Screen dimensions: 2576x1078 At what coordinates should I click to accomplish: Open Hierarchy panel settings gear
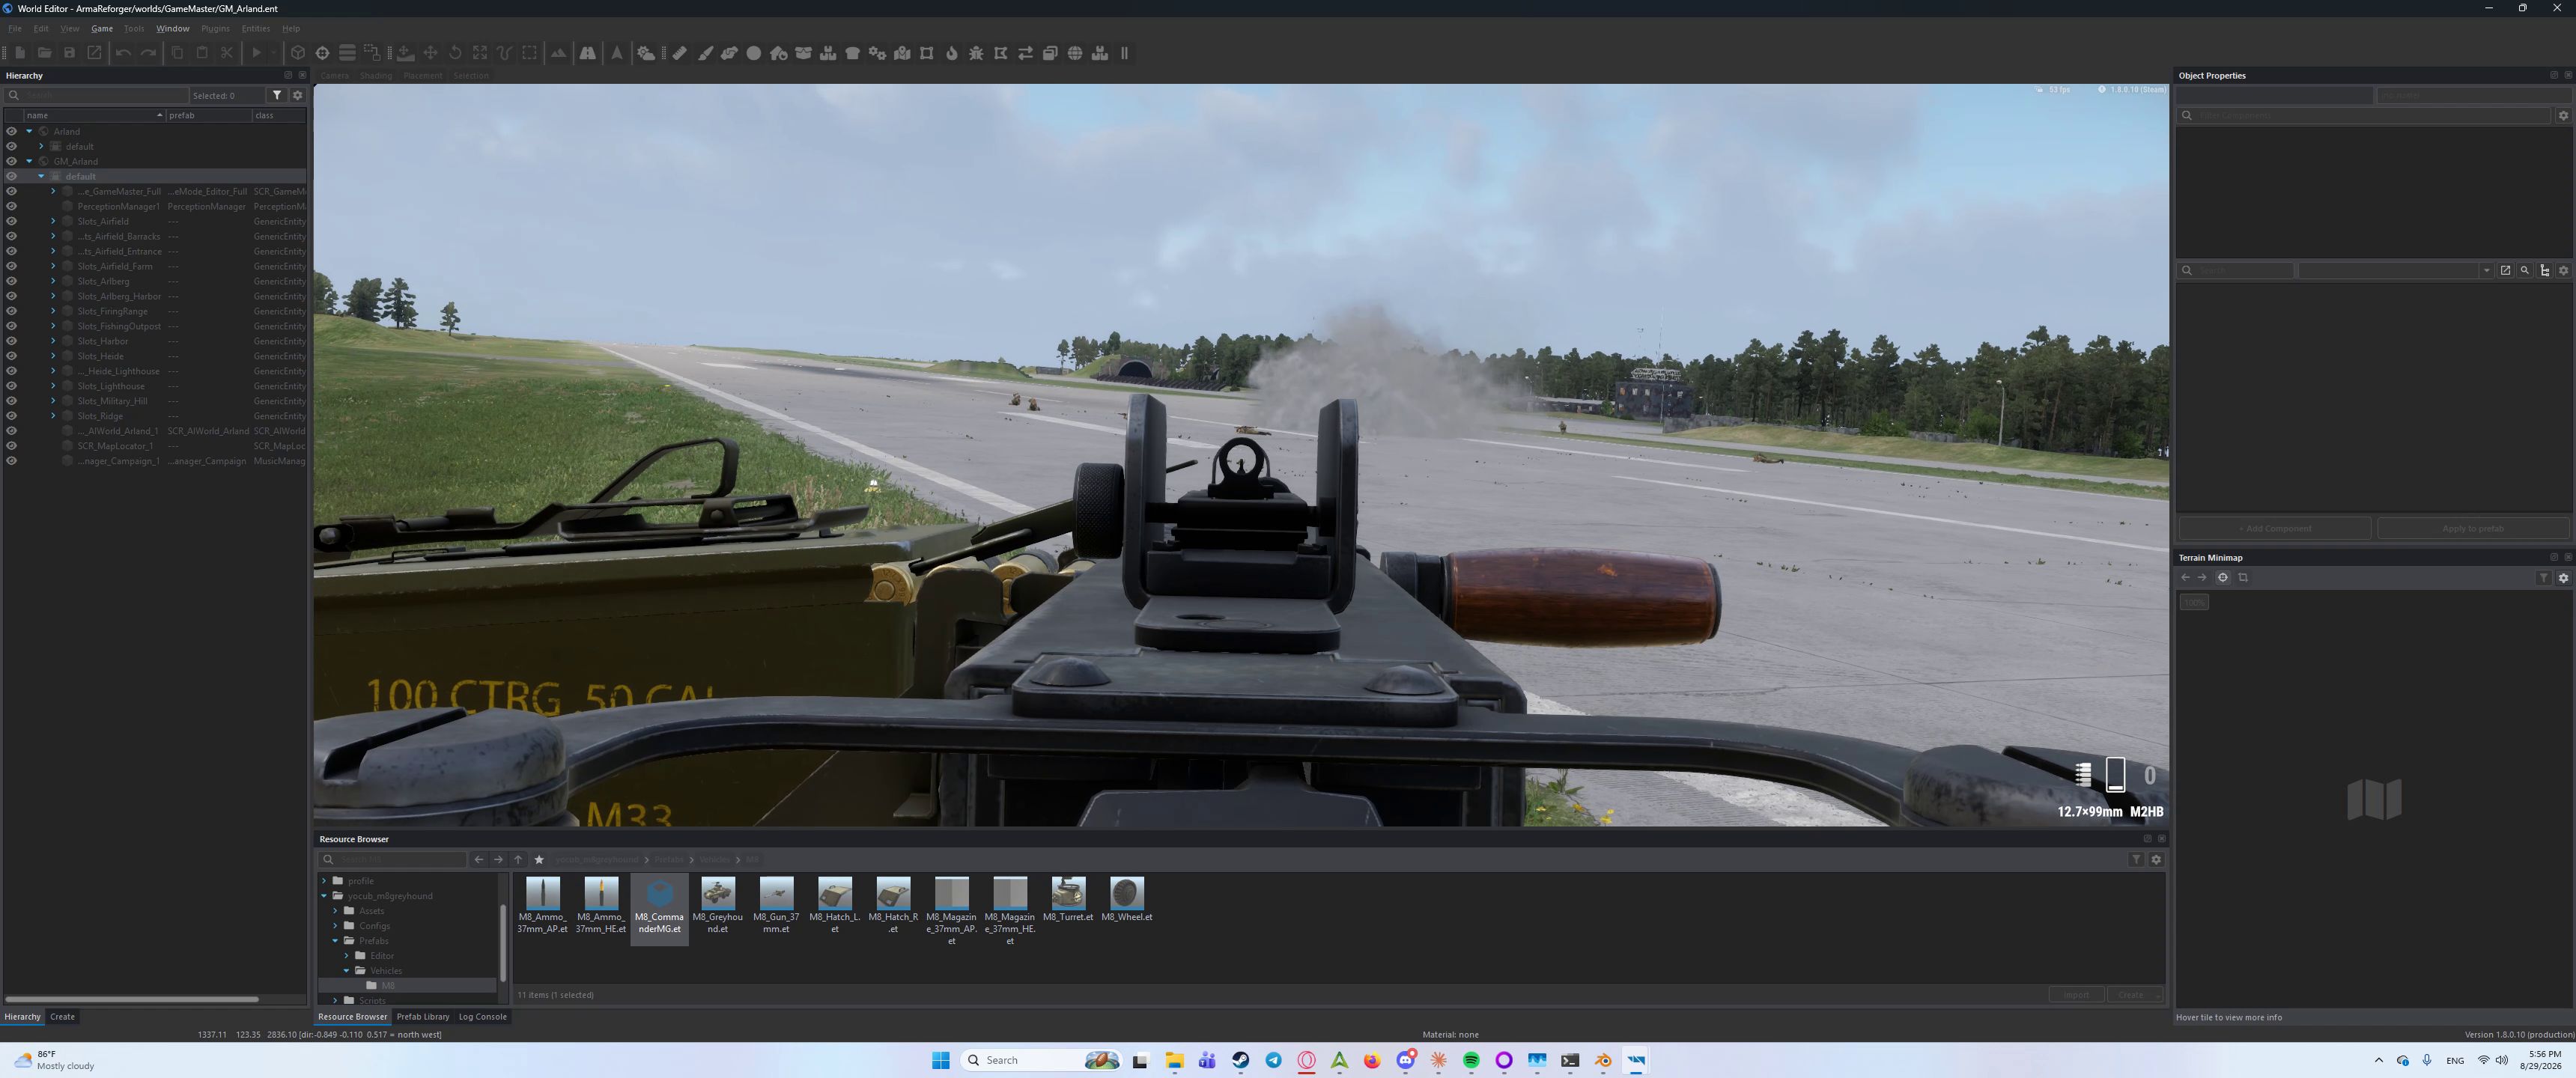pos(297,95)
